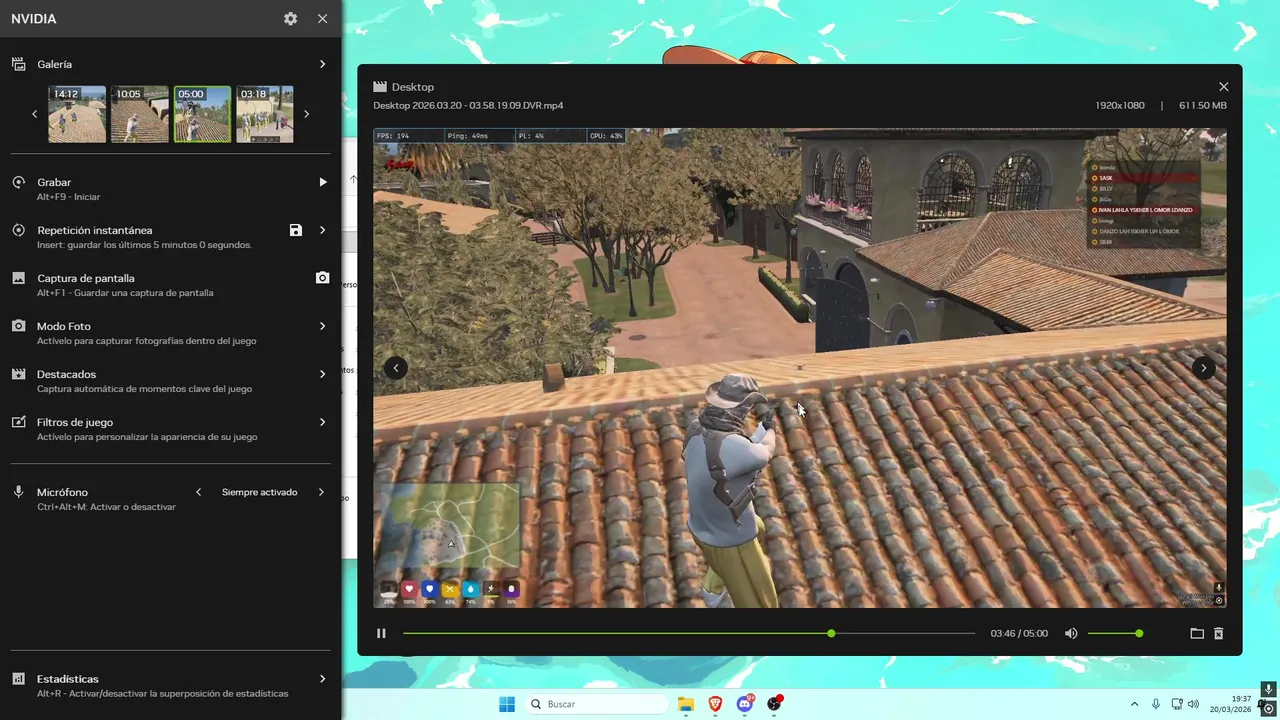Click the video player clapperboard icon
This screenshot has height=720, width=1280.
pos(380,87)
